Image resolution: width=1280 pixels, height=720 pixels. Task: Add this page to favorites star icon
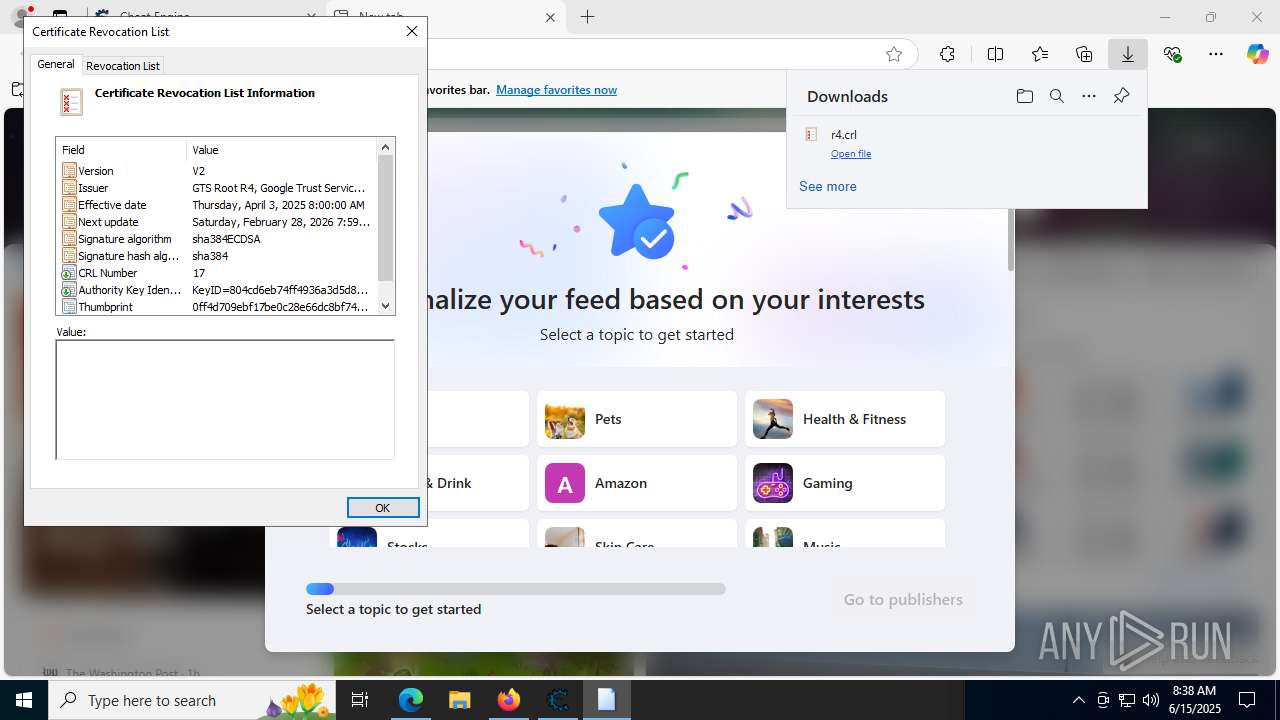[x=894, y=54]
